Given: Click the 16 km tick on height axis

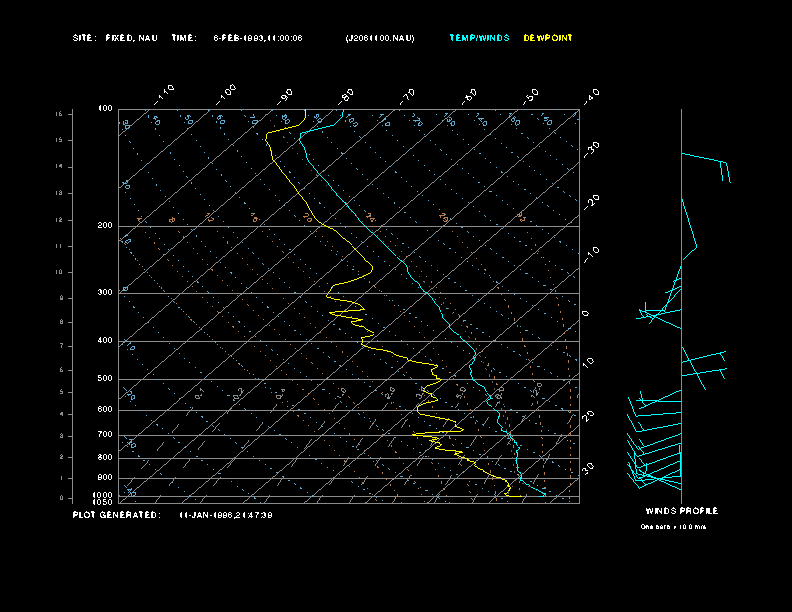Looking at the screenshot, I should pos(59,114).
